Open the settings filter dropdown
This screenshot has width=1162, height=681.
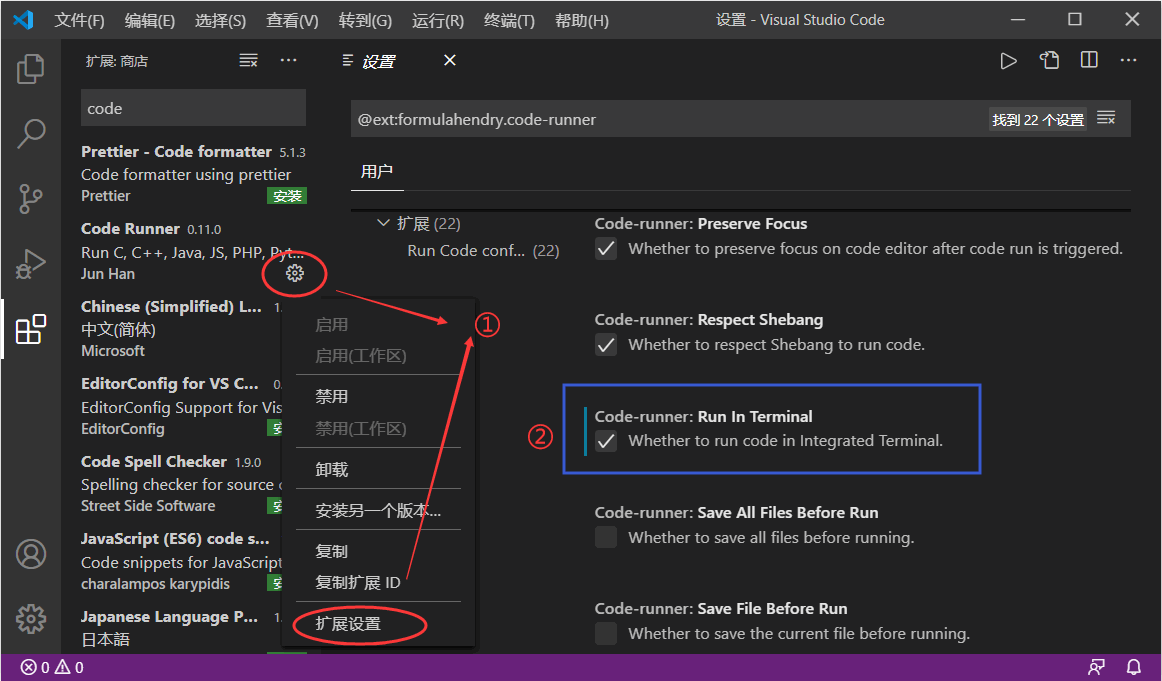1108,117
